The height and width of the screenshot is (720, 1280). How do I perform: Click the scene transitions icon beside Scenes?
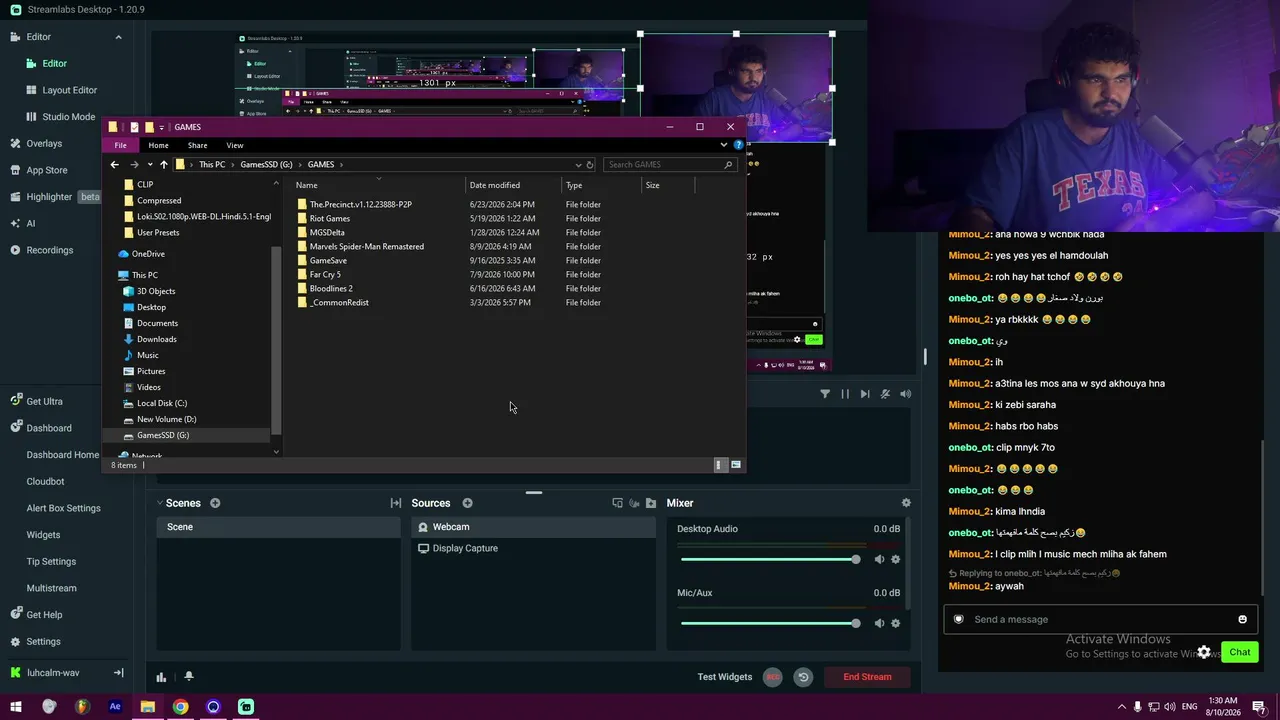click(x=396, y=503)
